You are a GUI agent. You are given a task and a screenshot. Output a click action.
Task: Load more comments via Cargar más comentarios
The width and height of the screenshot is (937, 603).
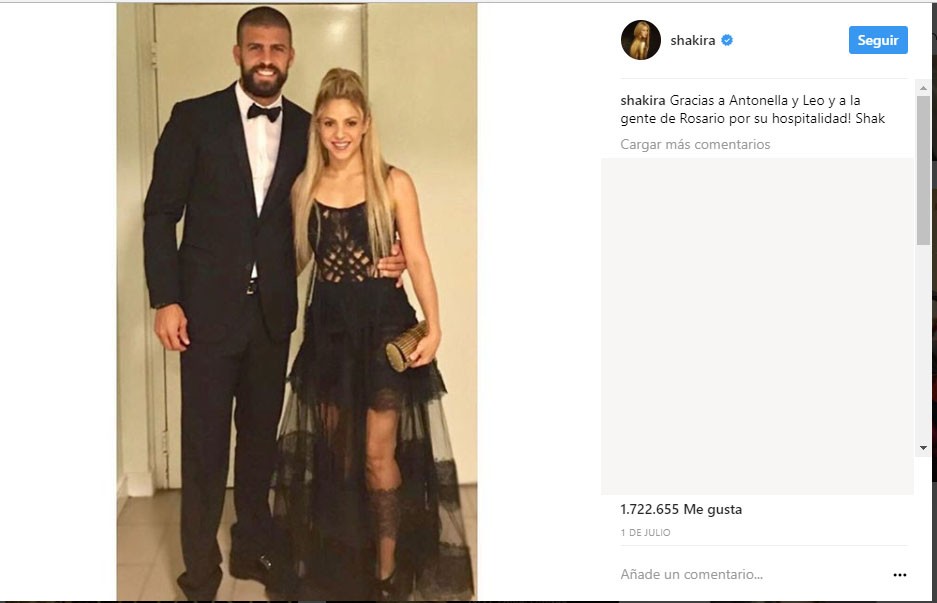tap(695, 144)
